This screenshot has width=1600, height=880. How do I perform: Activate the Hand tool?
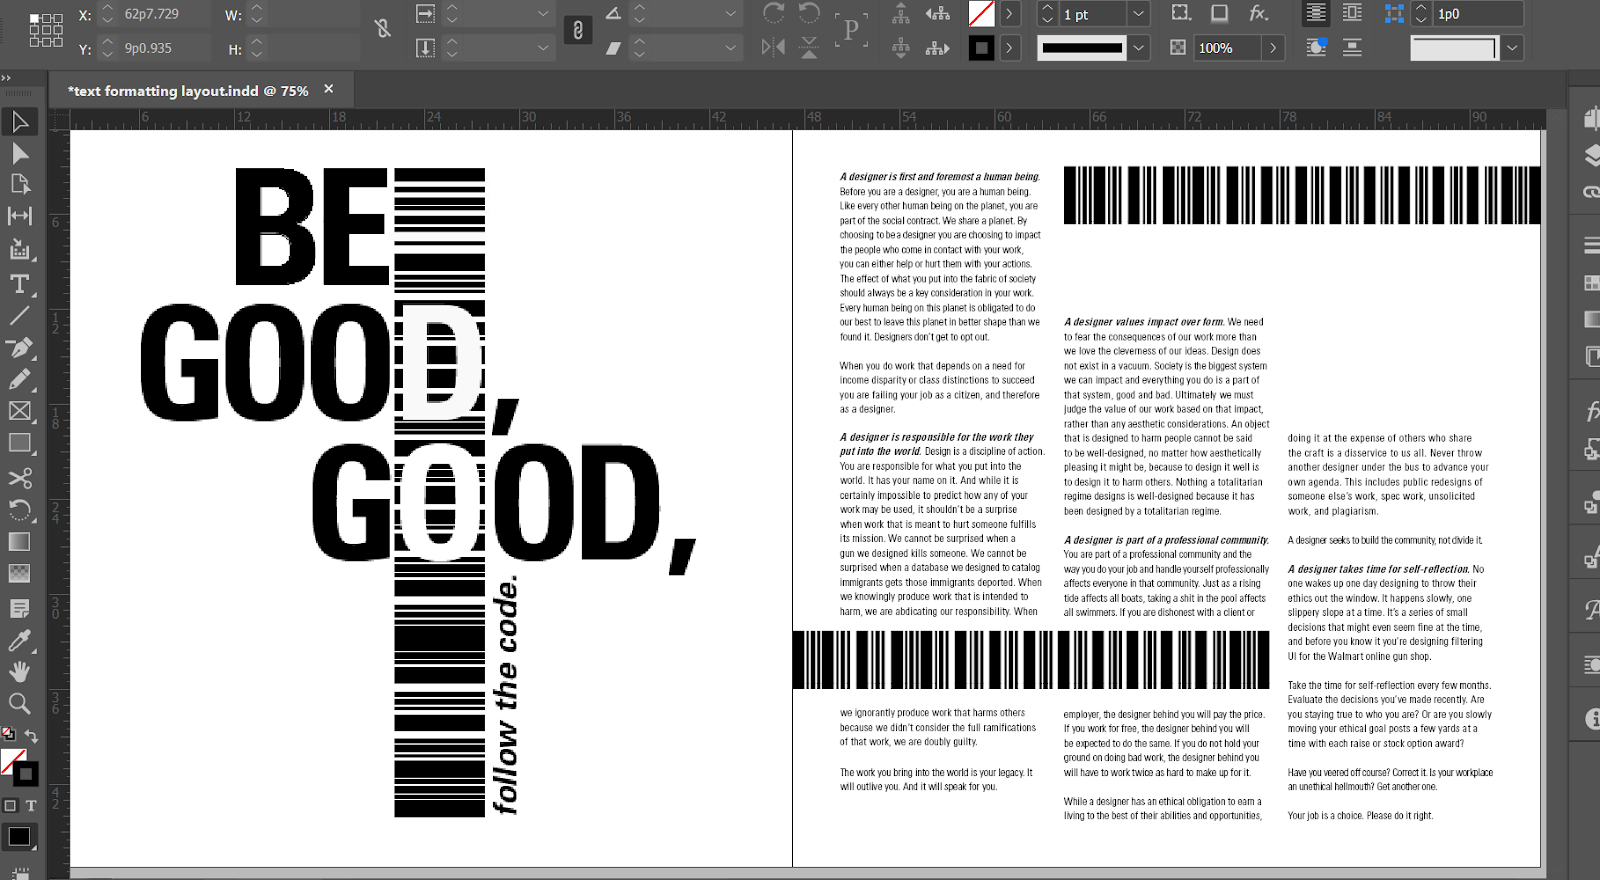(19, 671)
